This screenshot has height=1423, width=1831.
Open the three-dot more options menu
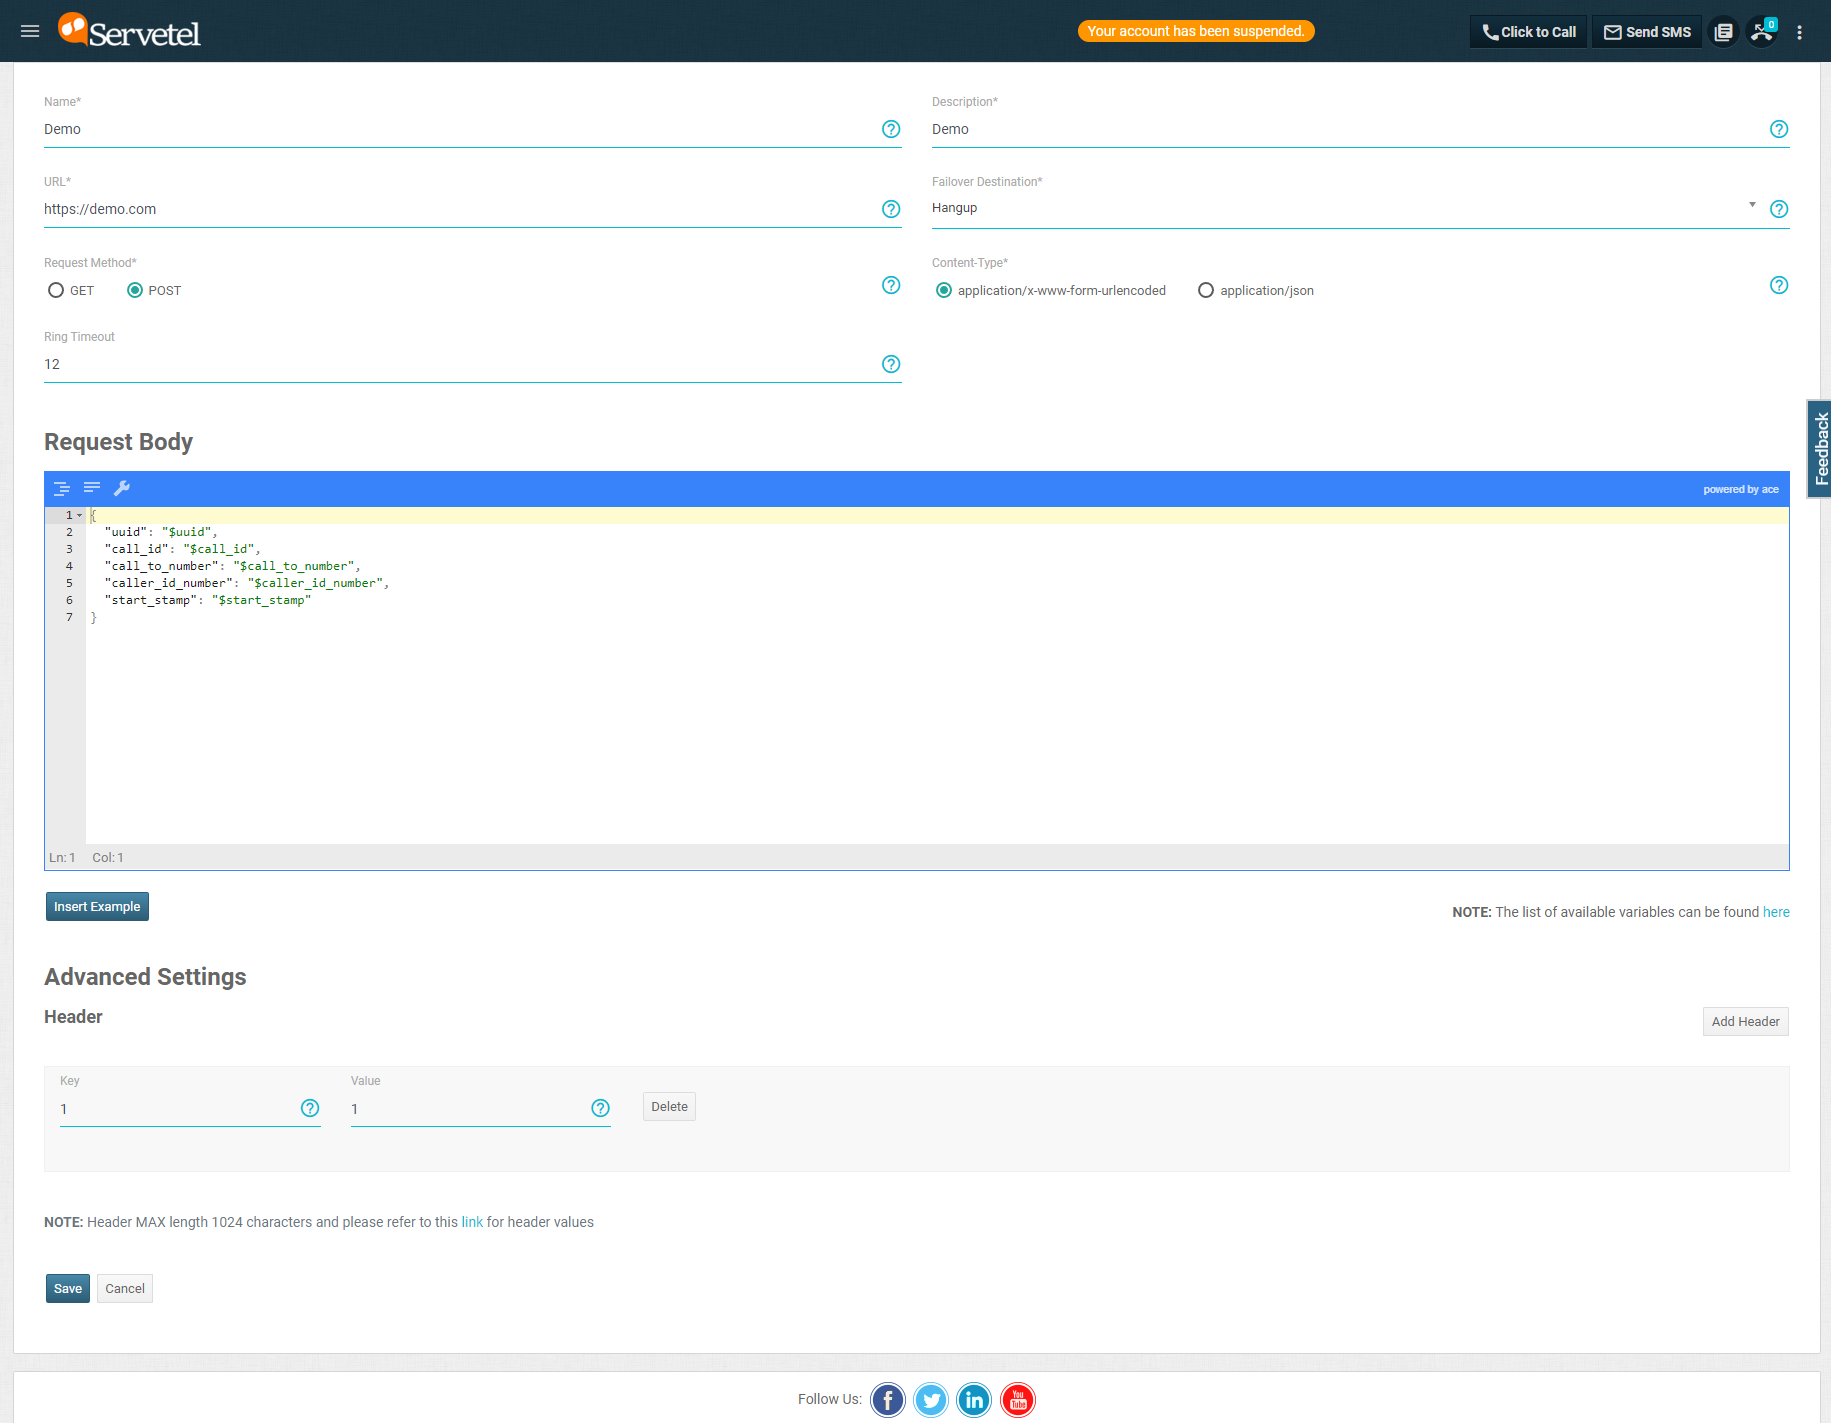click(x=1799, y=32)
